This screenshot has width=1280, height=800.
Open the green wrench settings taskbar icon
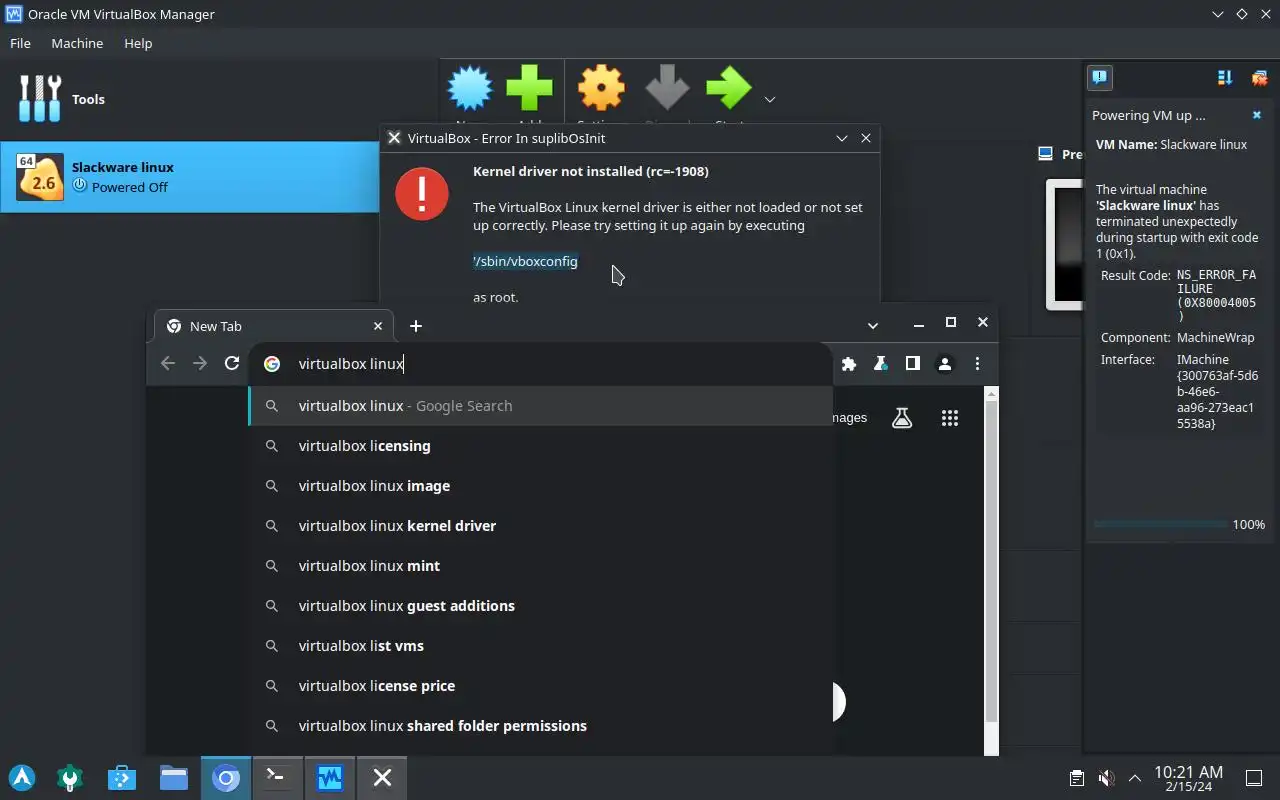click(70, 777)
